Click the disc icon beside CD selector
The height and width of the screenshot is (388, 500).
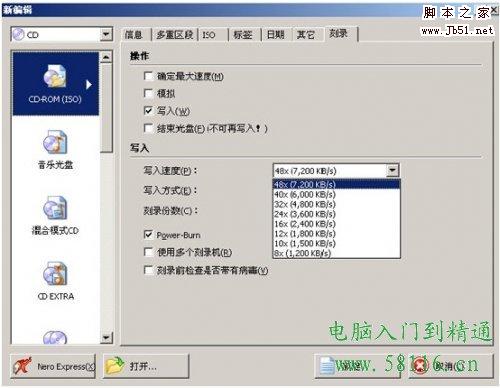[18, 34]
